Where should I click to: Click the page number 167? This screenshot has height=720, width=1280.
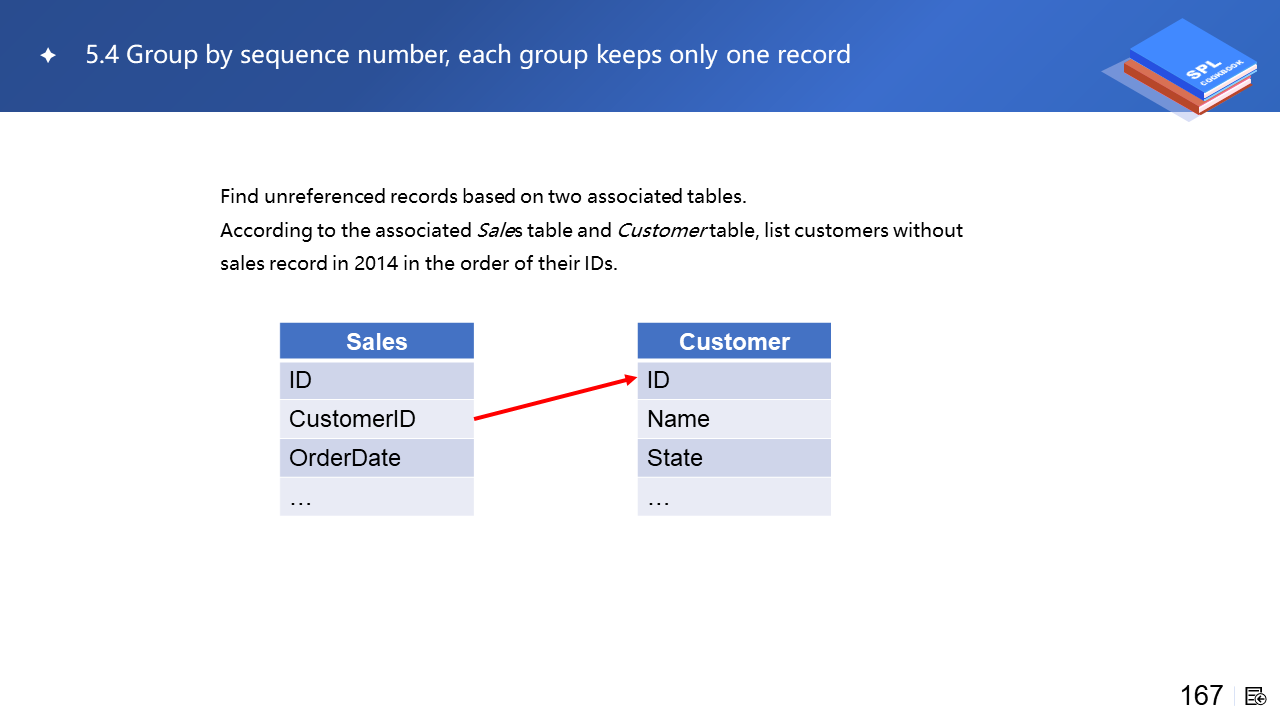coord(1201,695)
